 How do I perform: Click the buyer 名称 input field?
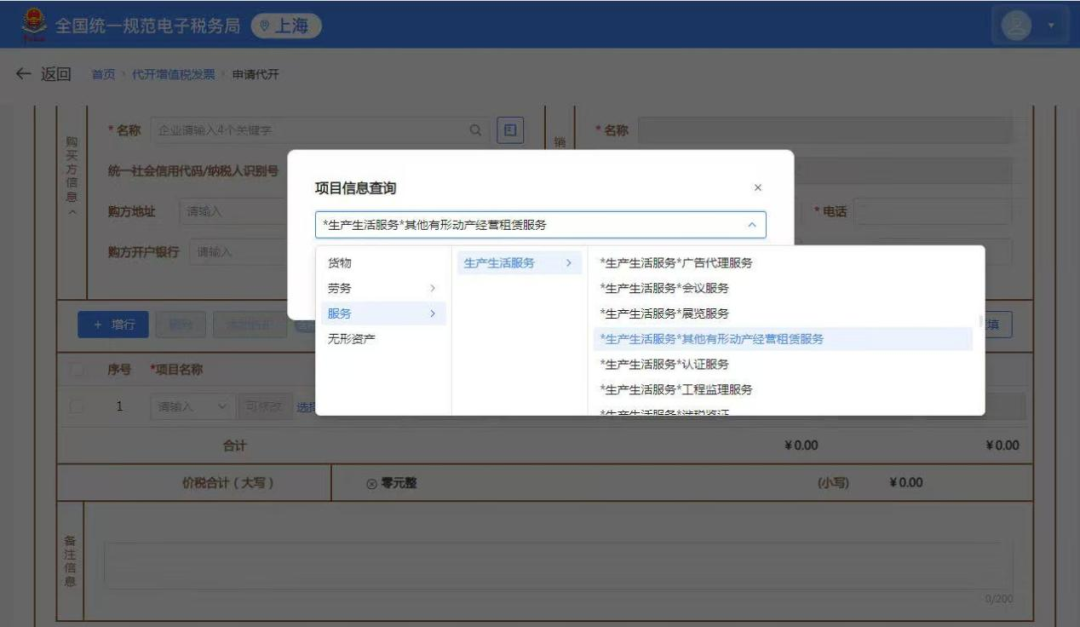[320, 130]
